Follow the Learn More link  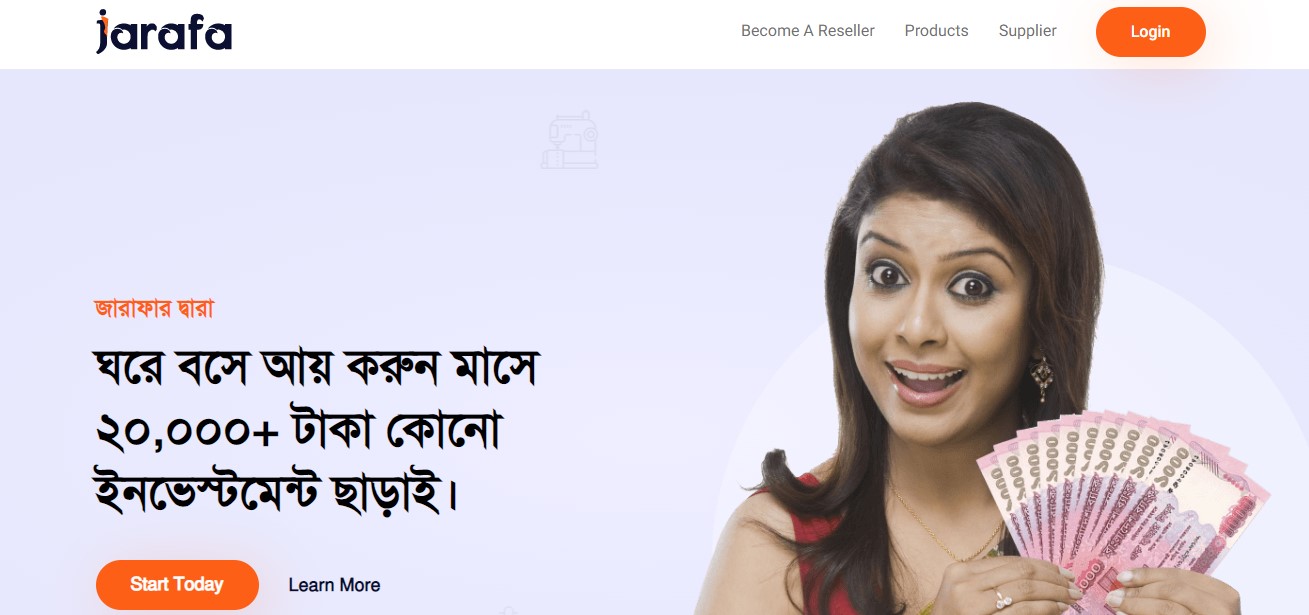(x=334, y=585)
